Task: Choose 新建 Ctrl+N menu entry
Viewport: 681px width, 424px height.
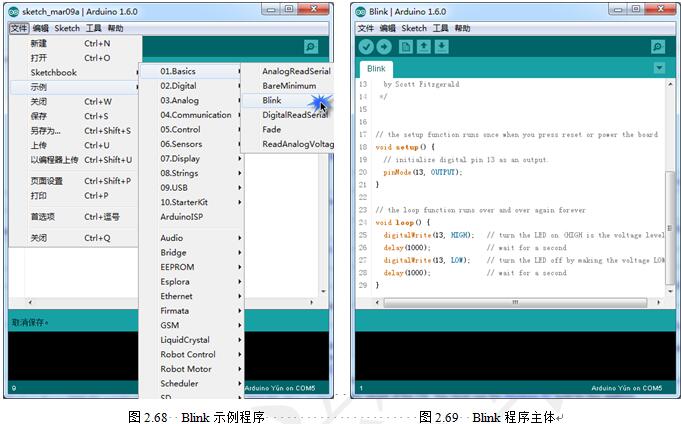Action: point(75,43)
